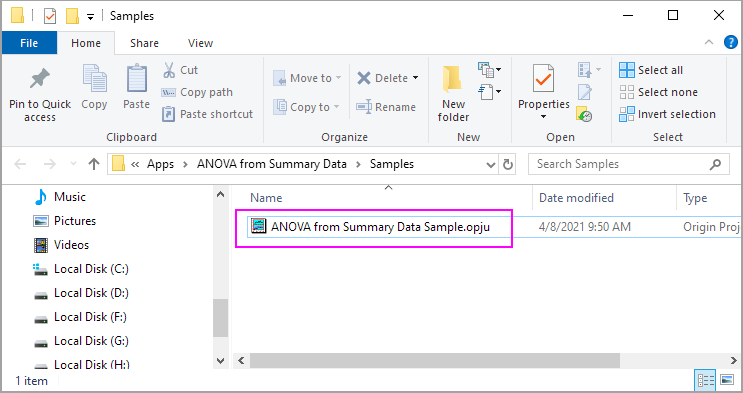Expand the Properties dropdown arrow
The image size is (743, 393).
pos(544,117)
